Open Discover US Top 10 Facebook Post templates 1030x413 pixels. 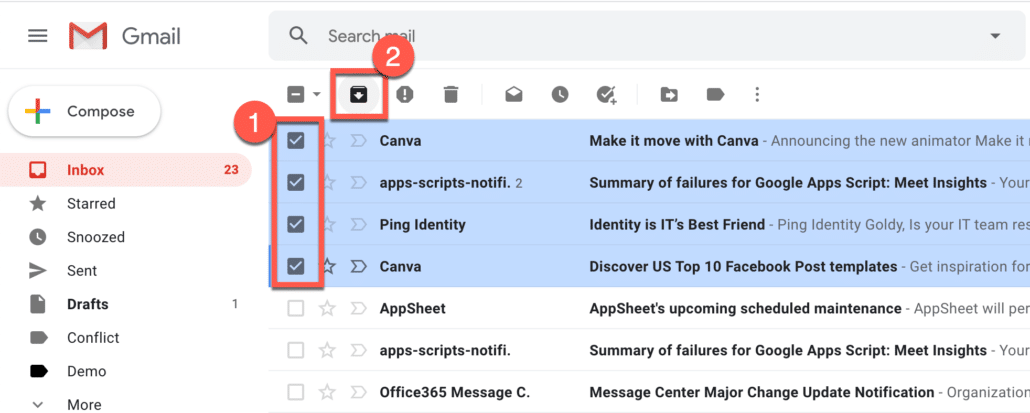743,267
